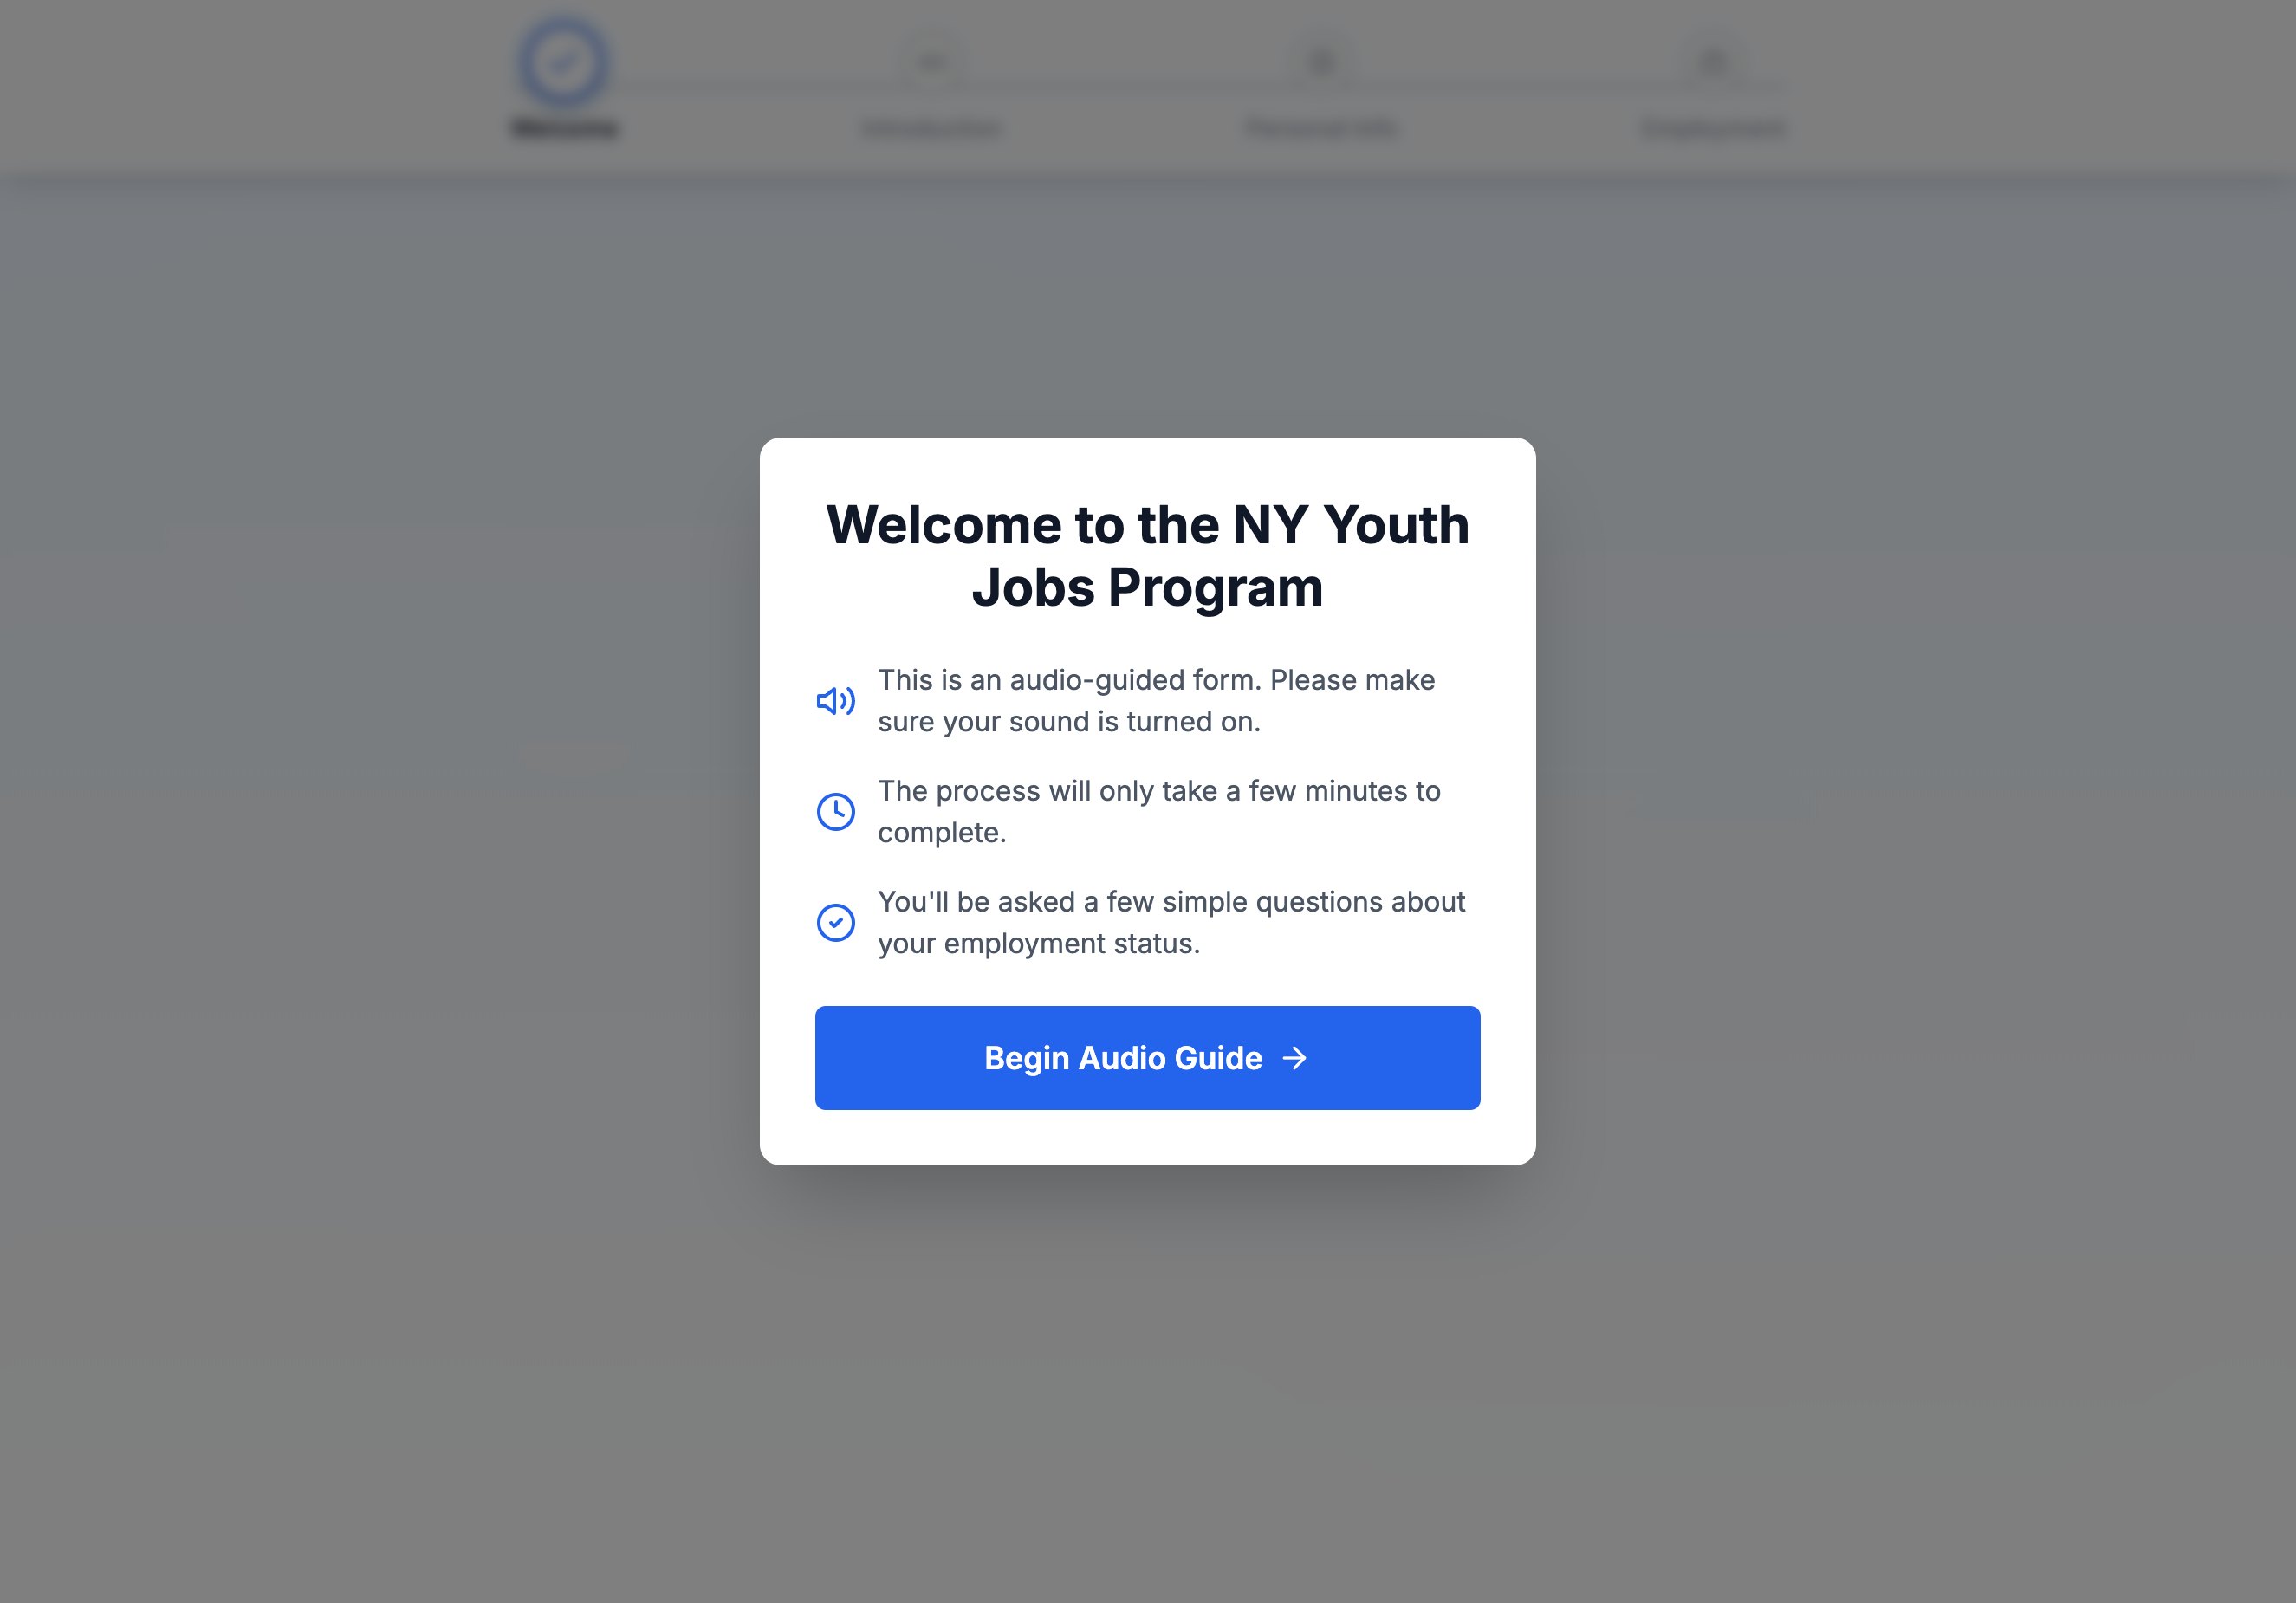Click the right arrow icon in the button
This screenshot has height=1603, width=2296.
1294,1058
